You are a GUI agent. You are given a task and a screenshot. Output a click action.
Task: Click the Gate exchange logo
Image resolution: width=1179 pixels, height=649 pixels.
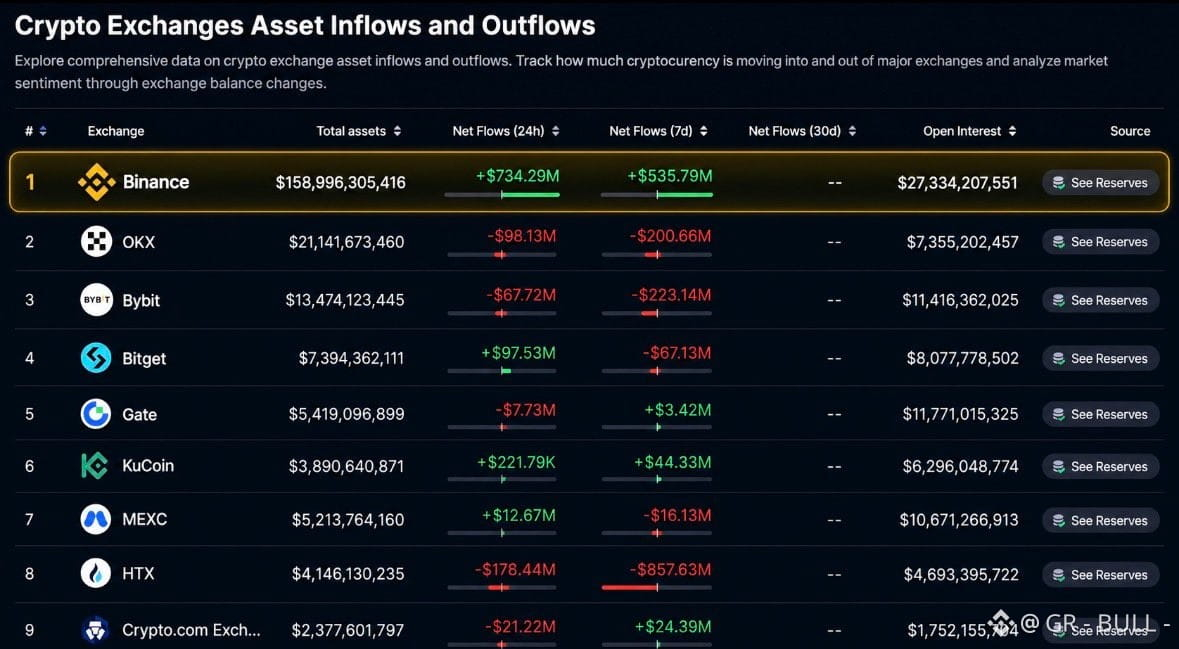tap(96, 414)
